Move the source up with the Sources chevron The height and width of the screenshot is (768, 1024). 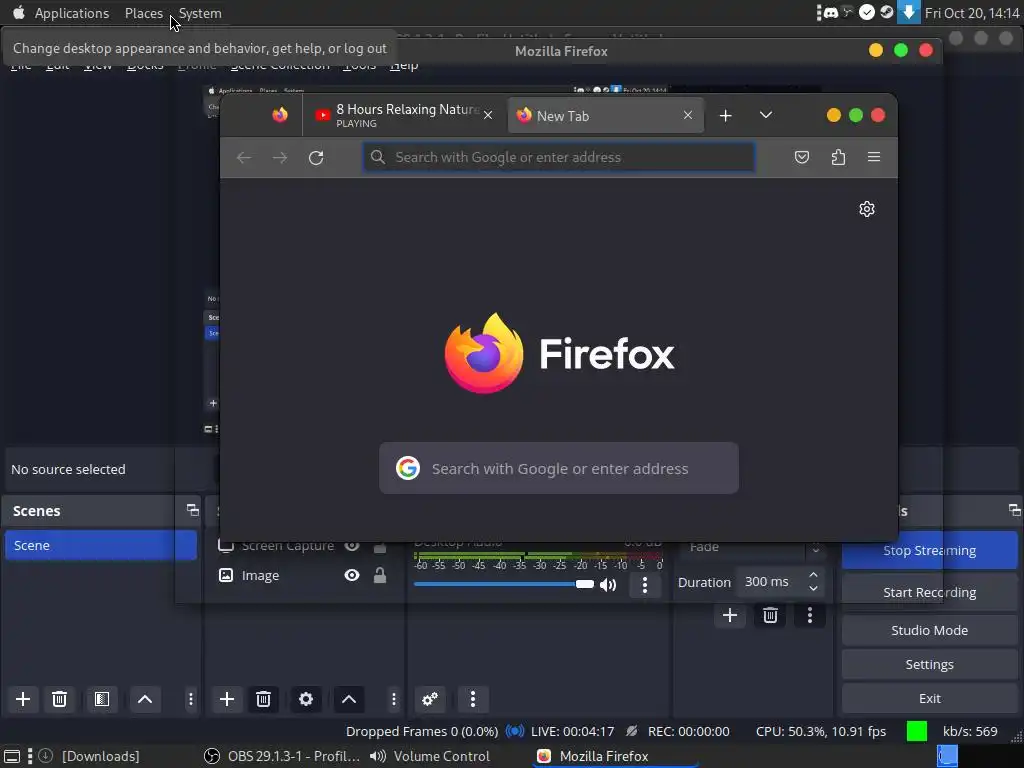point(349,699)
